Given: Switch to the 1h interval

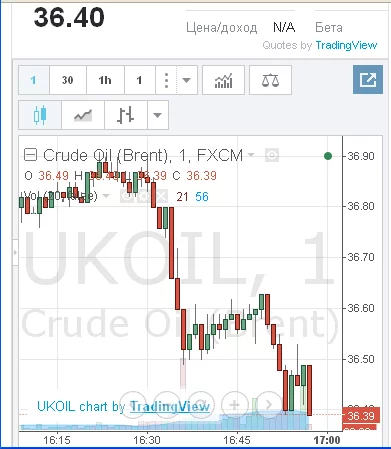Looking at the screenshot, I should (x=105, y=80).
